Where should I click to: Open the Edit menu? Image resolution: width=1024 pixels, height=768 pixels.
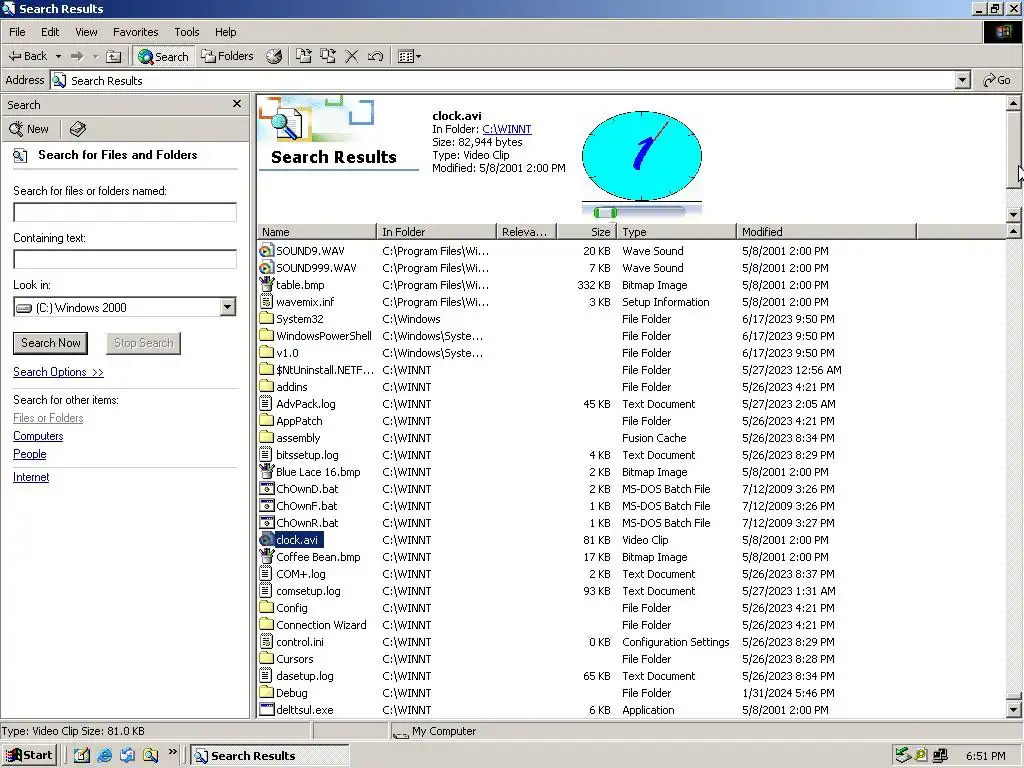pyautogui.click(x=50, y=32)
